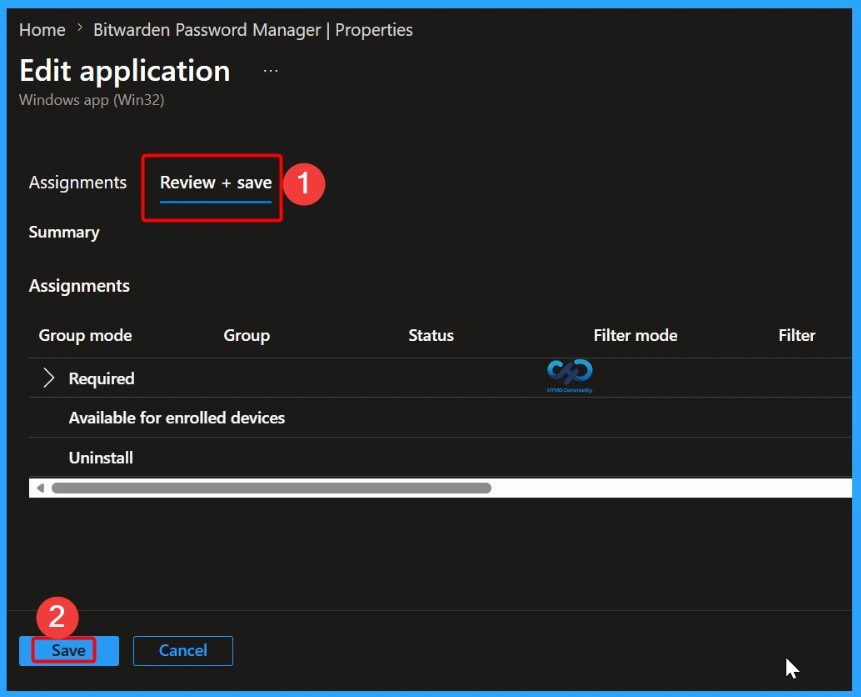
Task: Open the Home breadcrumb link
Action: (42, 30)
